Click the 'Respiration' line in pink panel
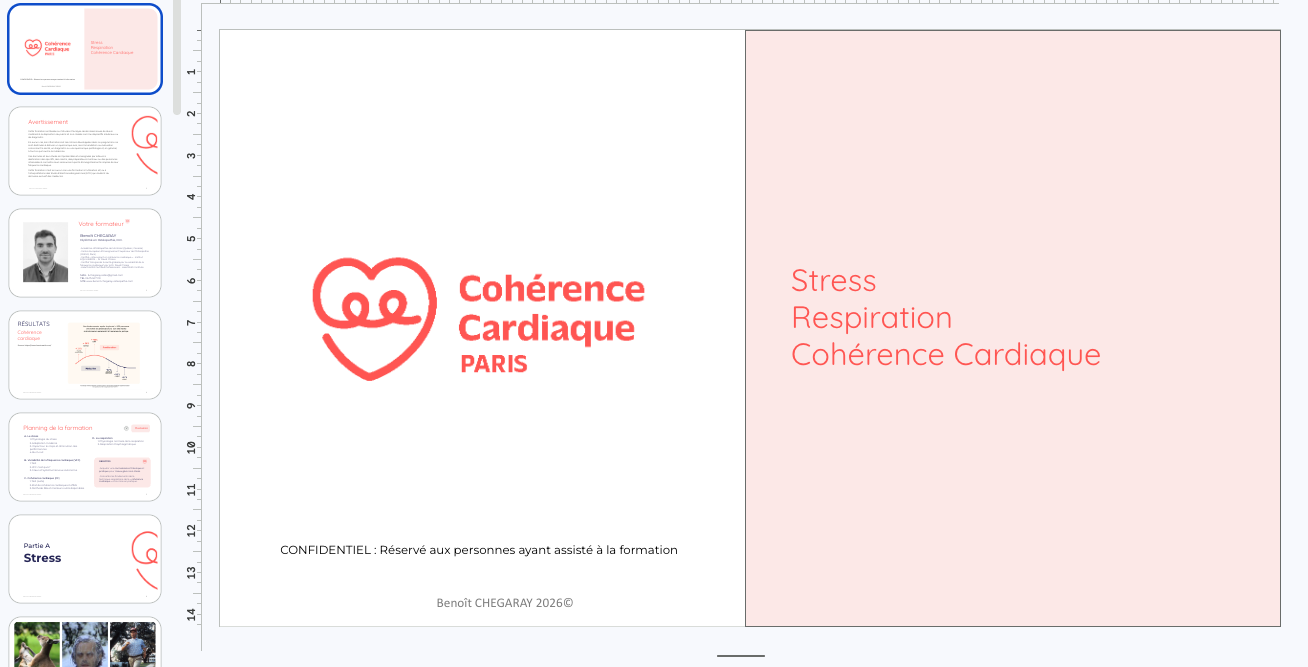 872,317
